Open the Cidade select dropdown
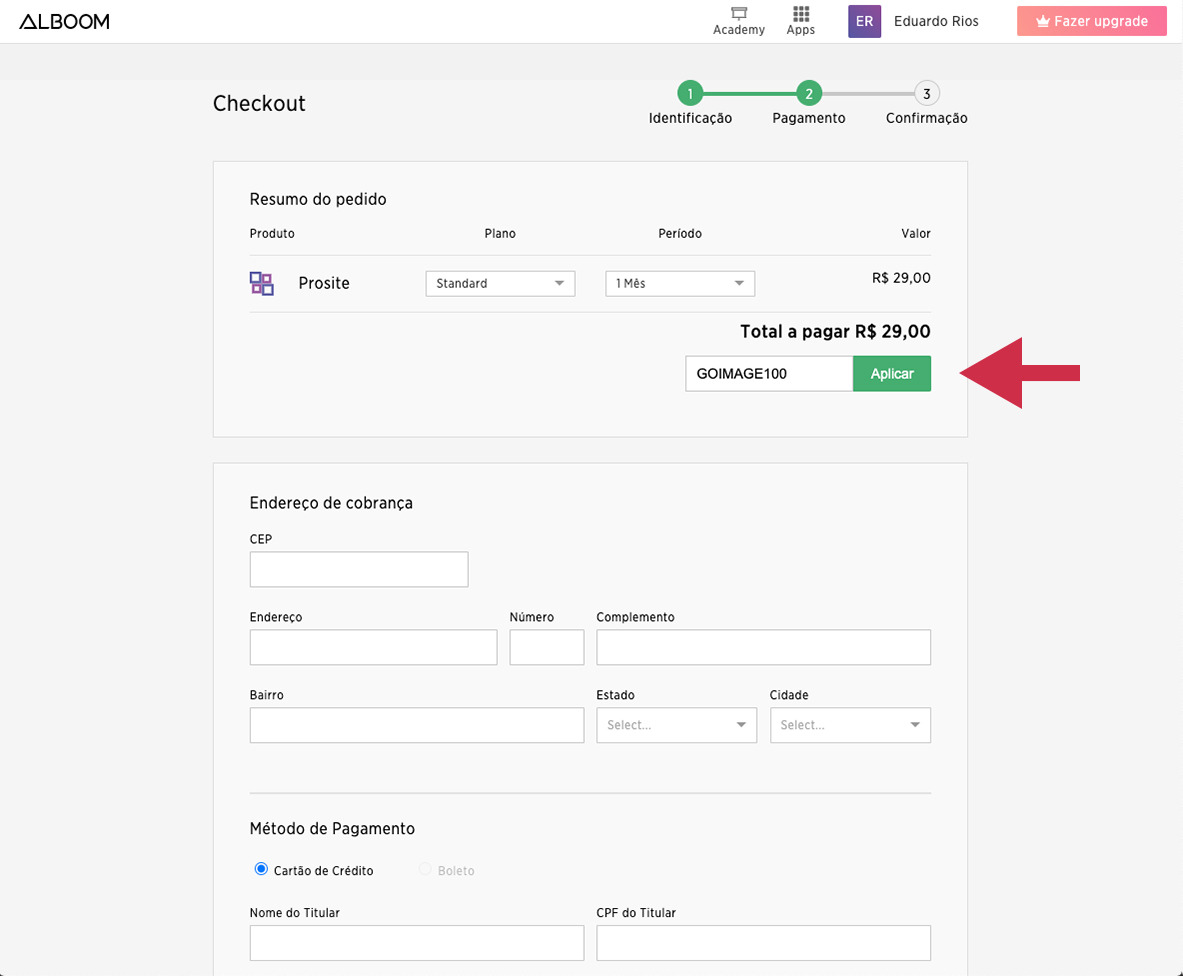The width and height of the screenshot is (1183, 976). [x=850, y=725]
